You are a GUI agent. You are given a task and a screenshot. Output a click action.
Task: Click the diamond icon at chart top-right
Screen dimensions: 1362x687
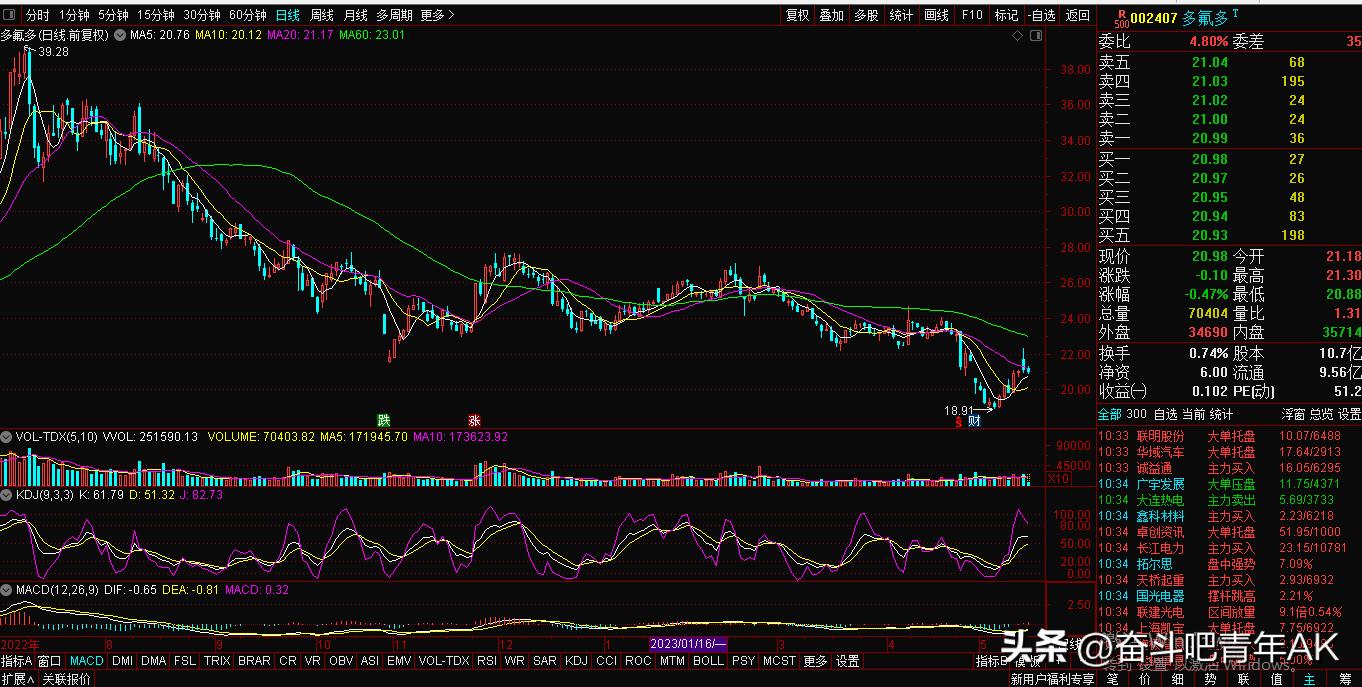pos(1018,35)
